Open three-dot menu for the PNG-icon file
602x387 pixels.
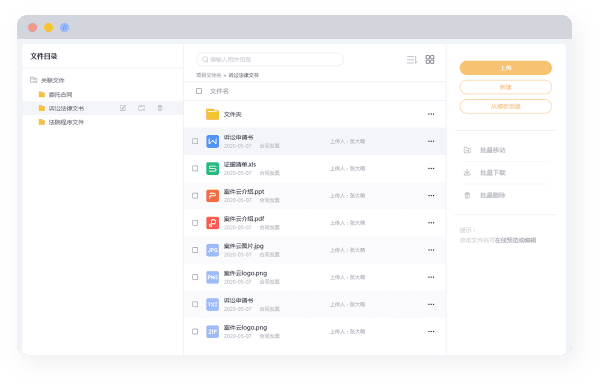tap(431, 277)
